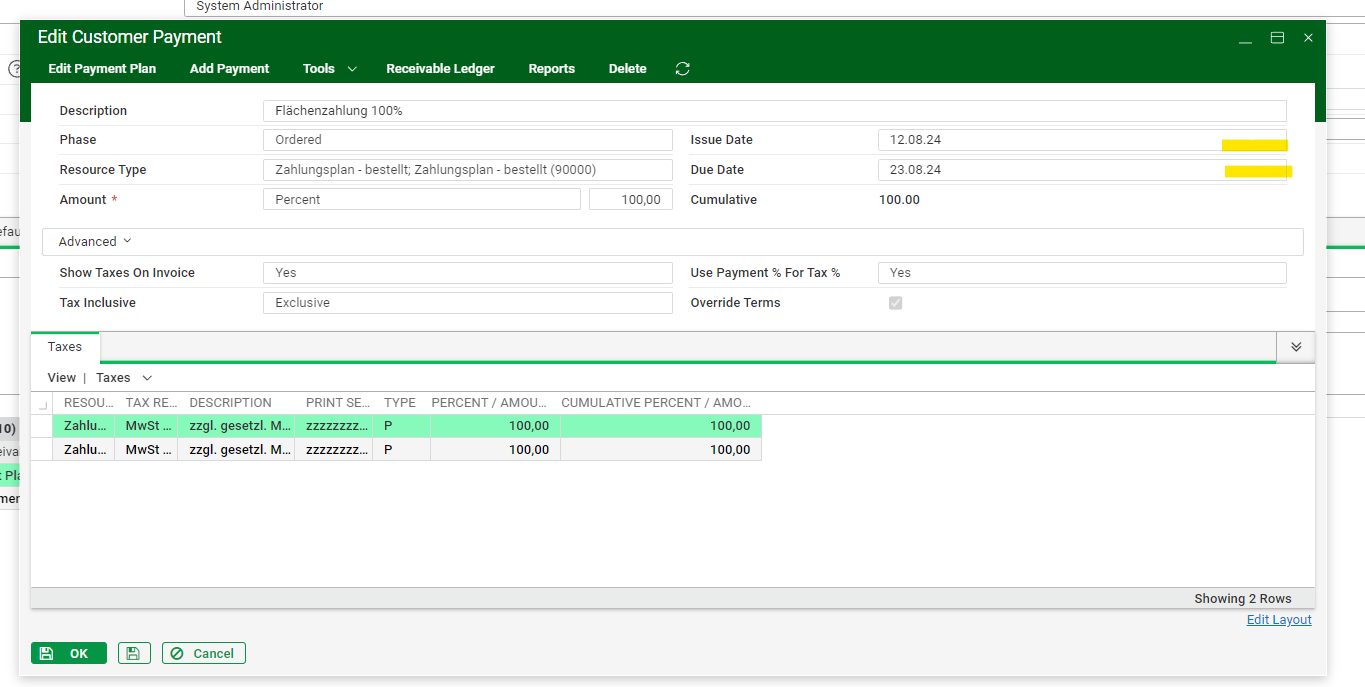
Task: Click the PERCENT / AMOU... column header
Action: [x=495, y=403]
